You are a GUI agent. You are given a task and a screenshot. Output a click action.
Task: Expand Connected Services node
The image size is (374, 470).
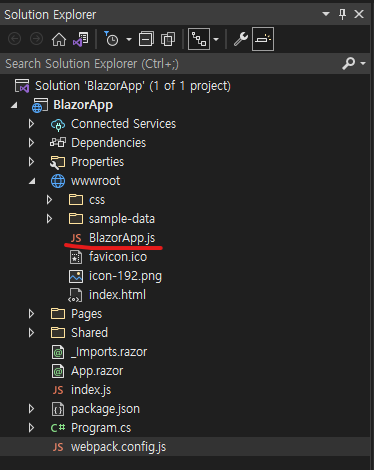pyautogui.click(x=31, y=124)
